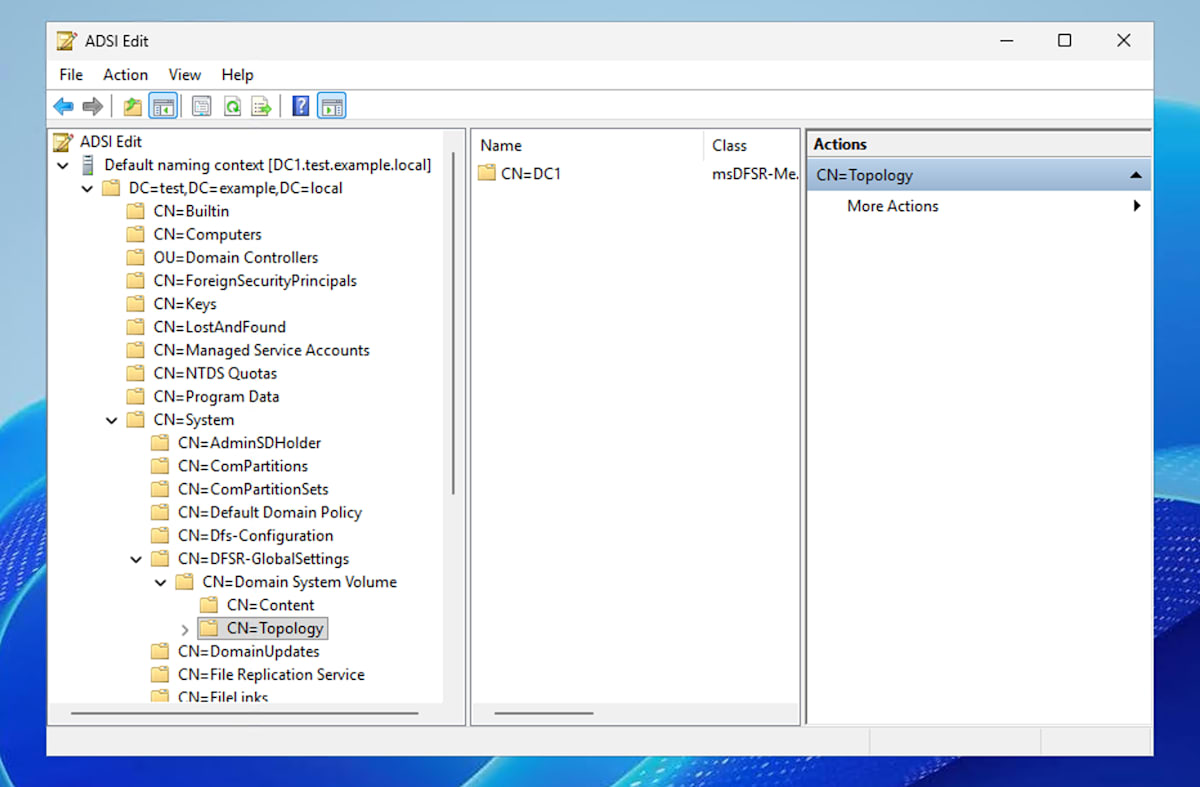1200x787 pixels.
Task: Refresh the view using the toolbar icon
Action: pyautogui.click(x=232, y=106)
